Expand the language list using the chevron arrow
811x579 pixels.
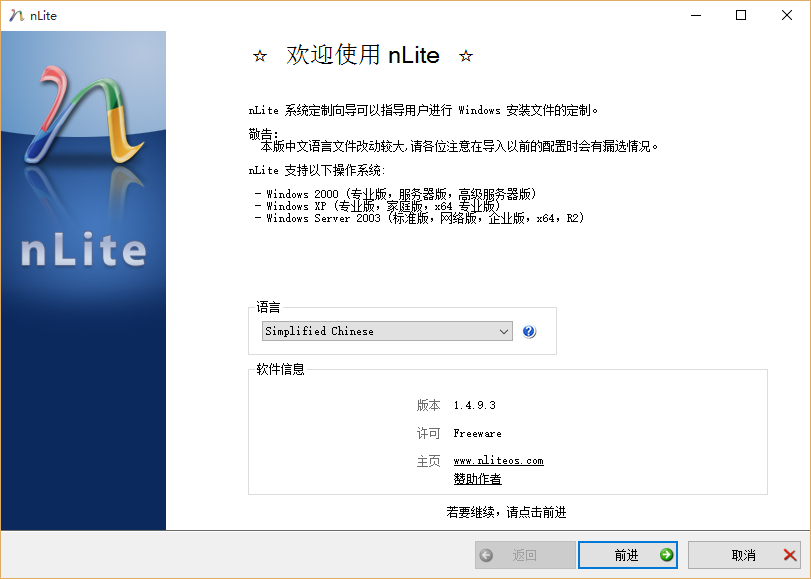pyautogui.click(x=504, y=331)
